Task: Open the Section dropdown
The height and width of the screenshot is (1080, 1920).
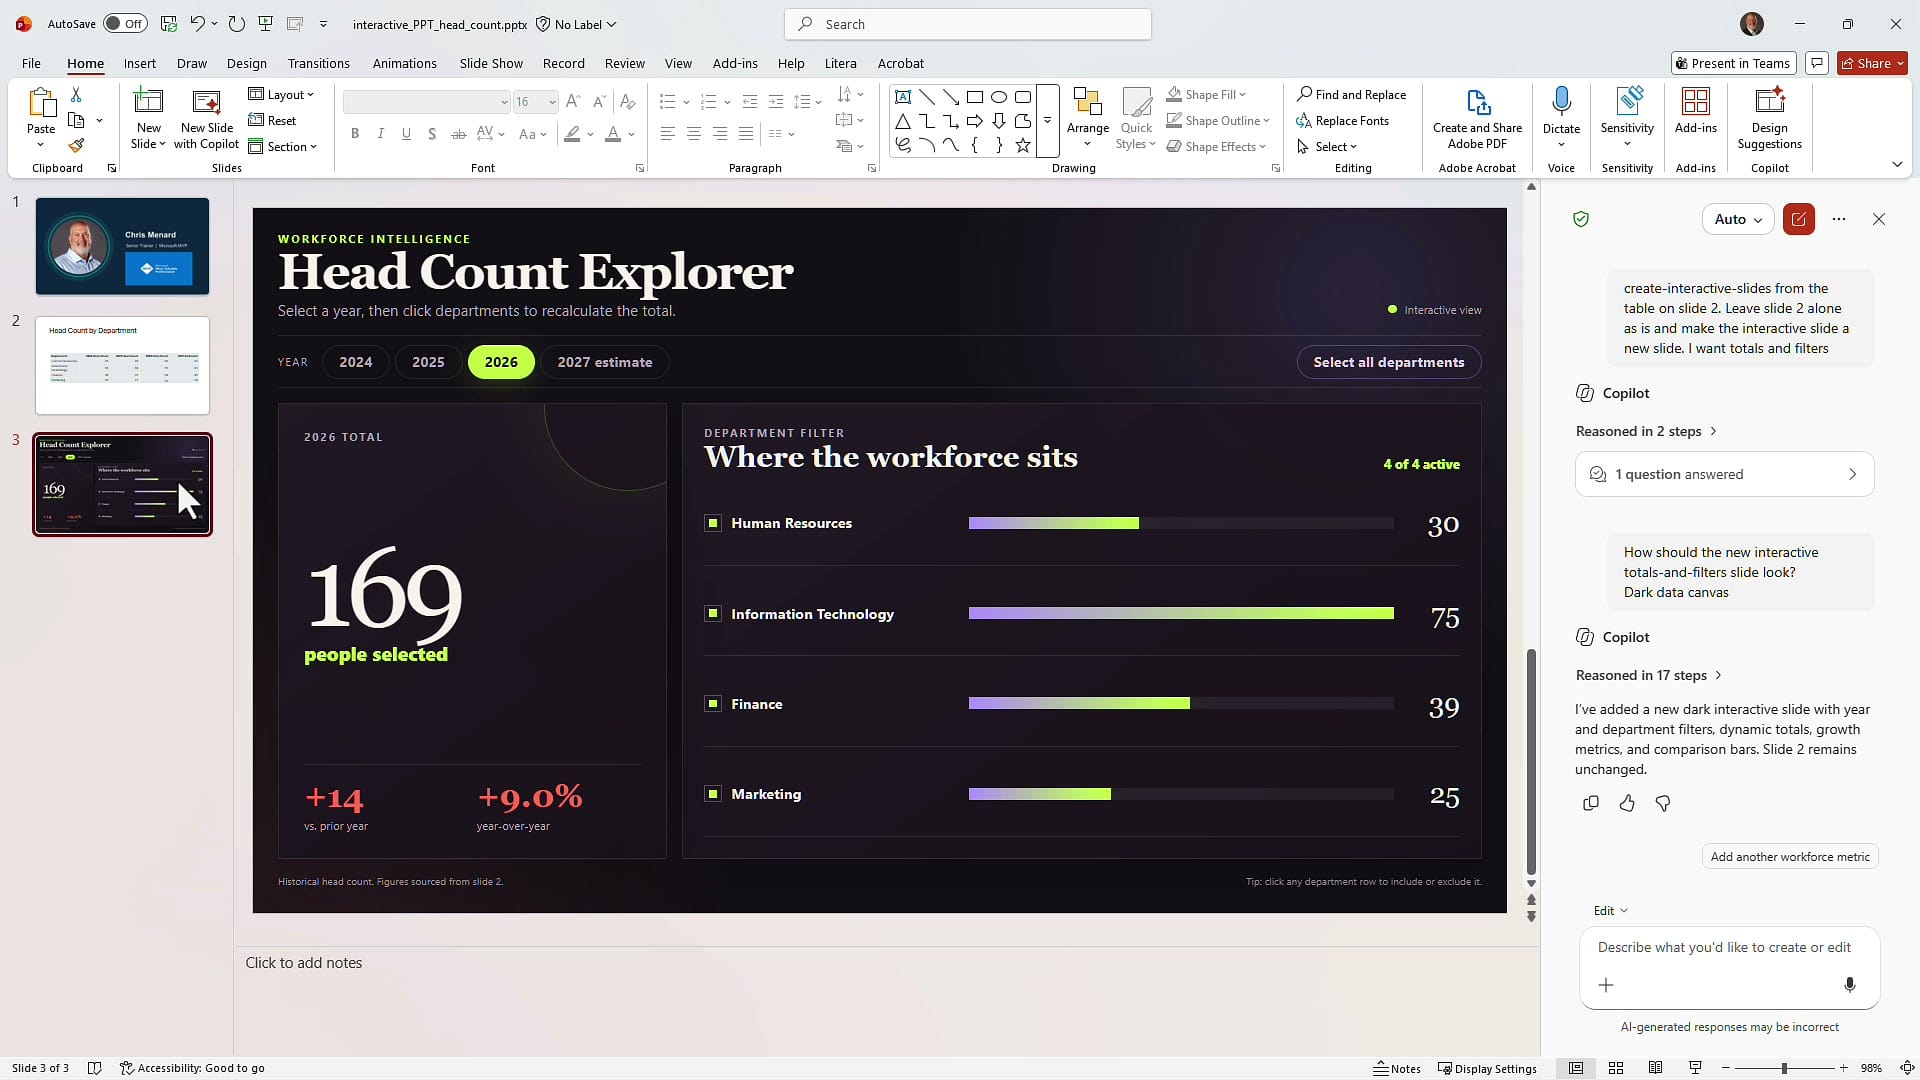Action: pyautogui.click(x=281, y=146)
